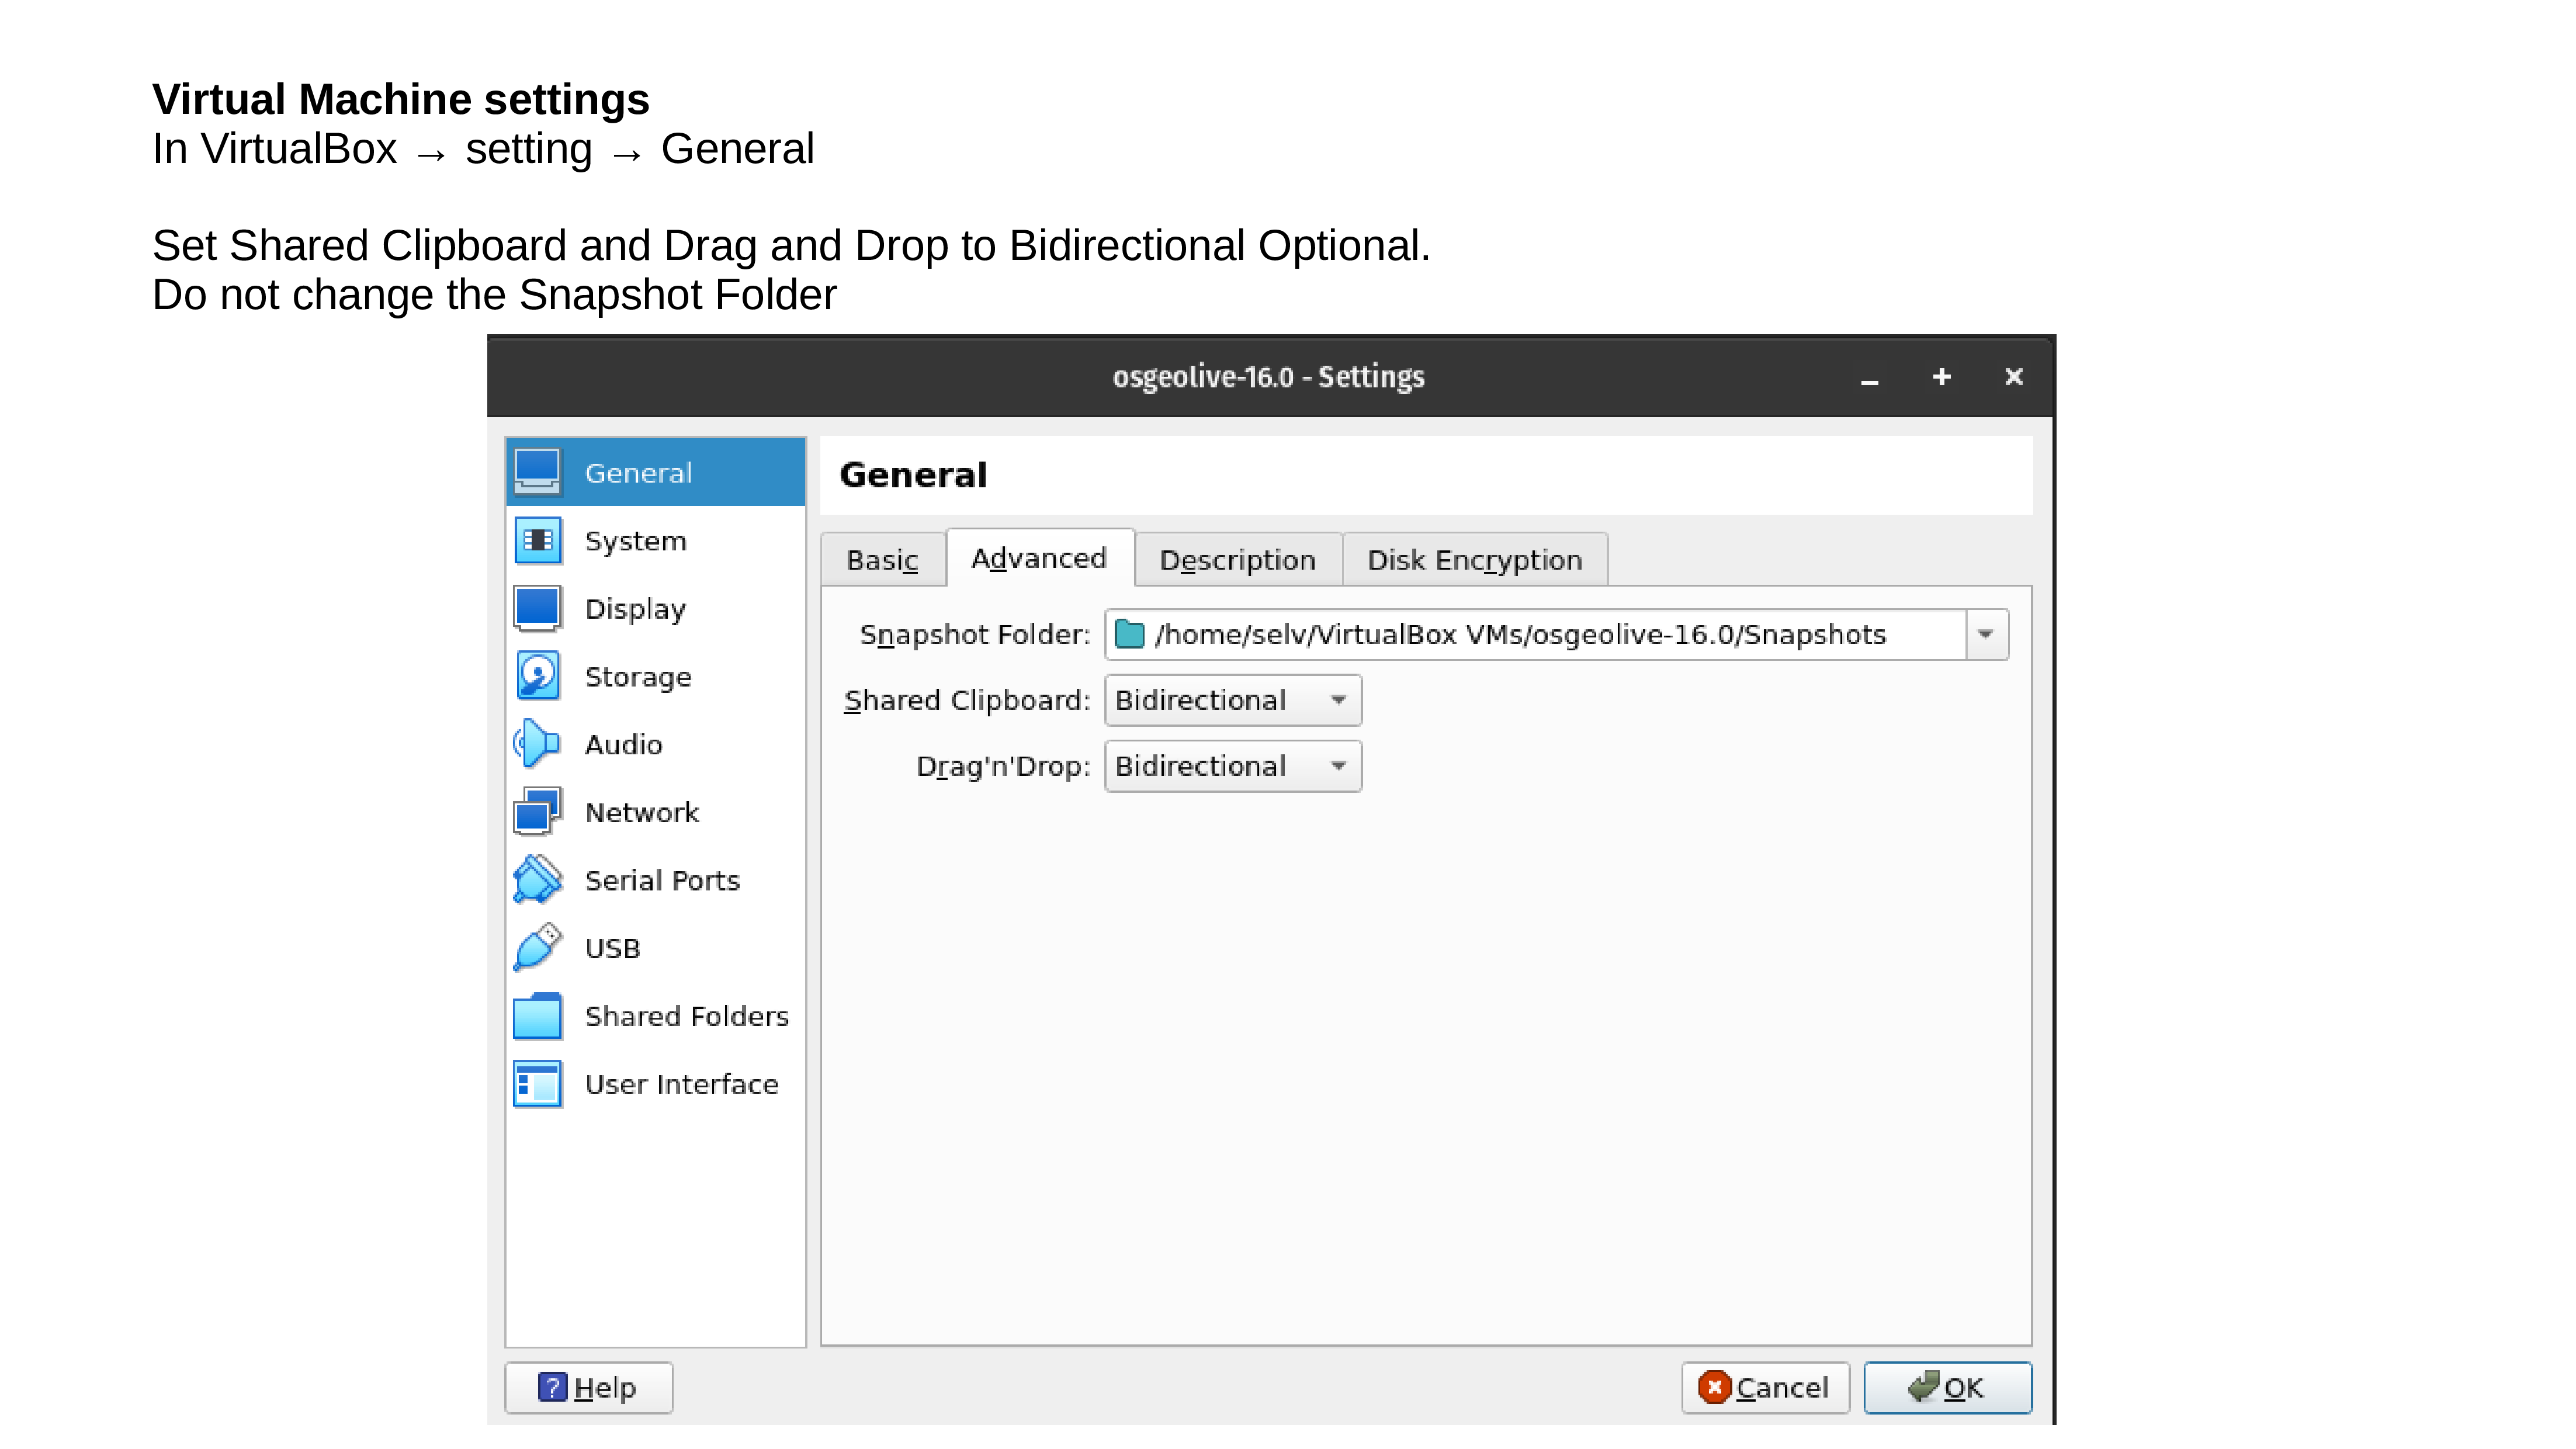Select the Network settings label
Viewport: 2576px width, 1449px height.
tap(642, 812)
